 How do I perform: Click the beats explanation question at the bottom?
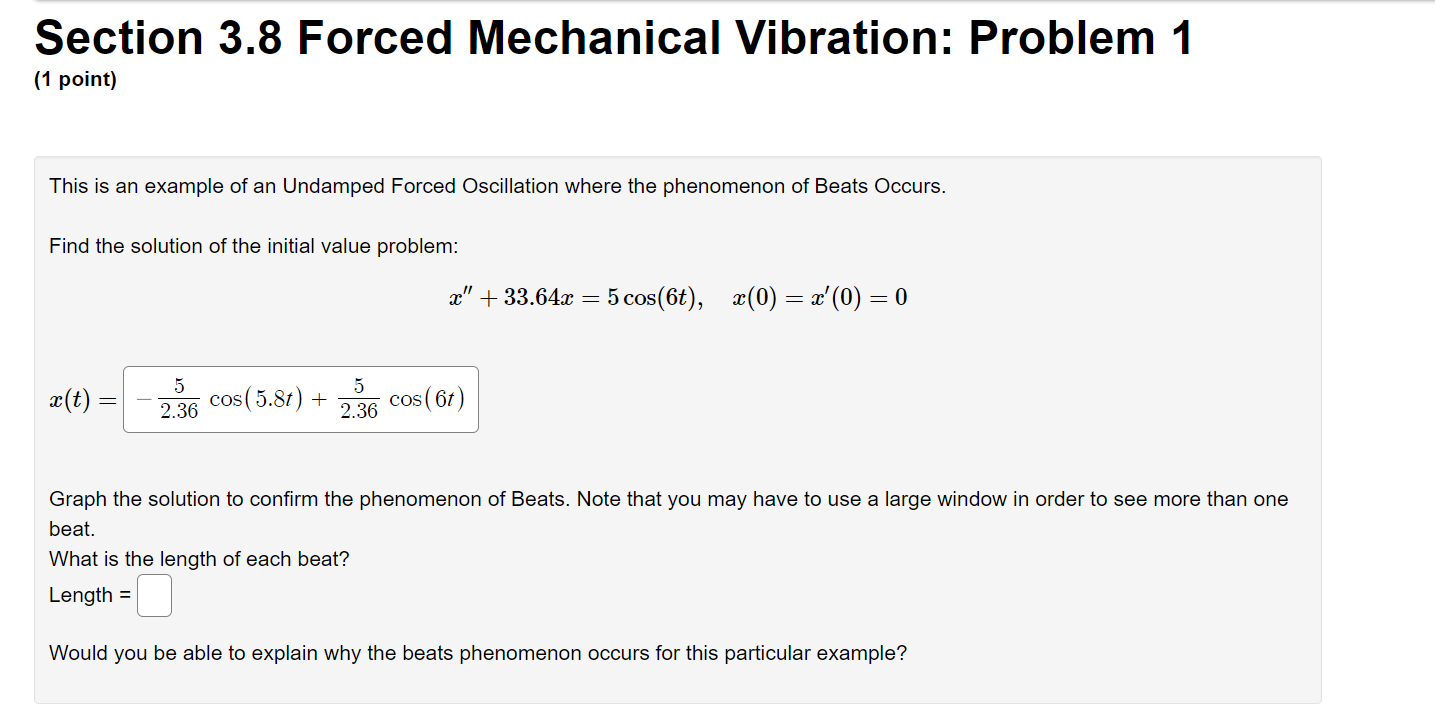(477, 652)
